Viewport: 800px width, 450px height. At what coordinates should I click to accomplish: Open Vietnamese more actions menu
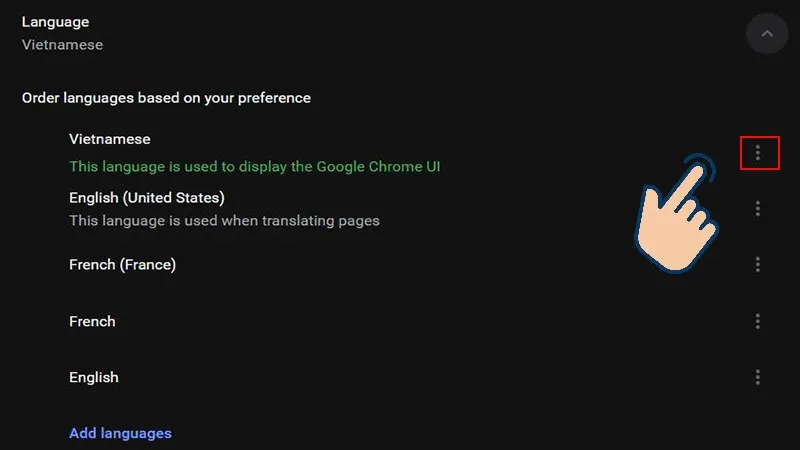(758, 153)
